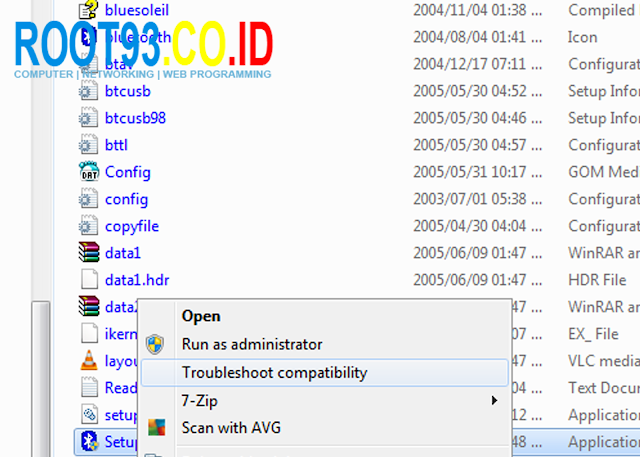Image resolution: width=640 pixels, height=457 pixels.
Task: Click the date 2004/08/04 01:41
Action: [x=478, y=37]
